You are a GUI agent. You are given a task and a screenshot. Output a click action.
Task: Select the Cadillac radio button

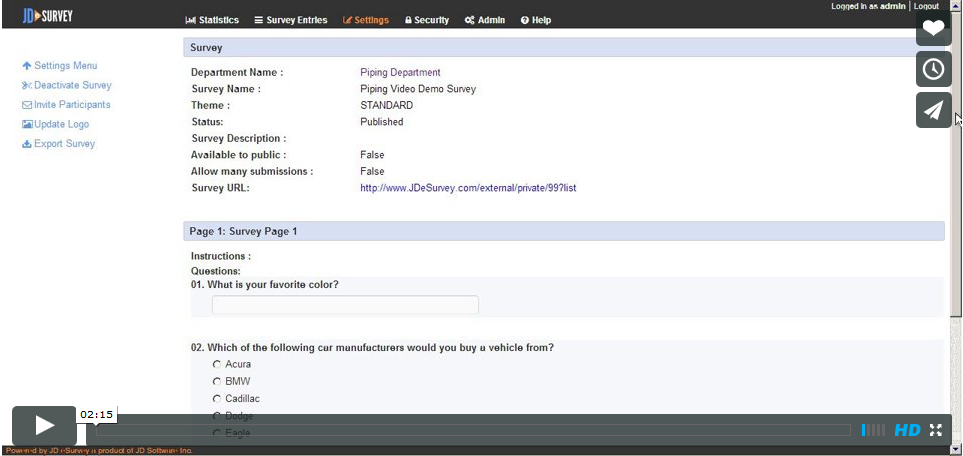coord(217,399)
